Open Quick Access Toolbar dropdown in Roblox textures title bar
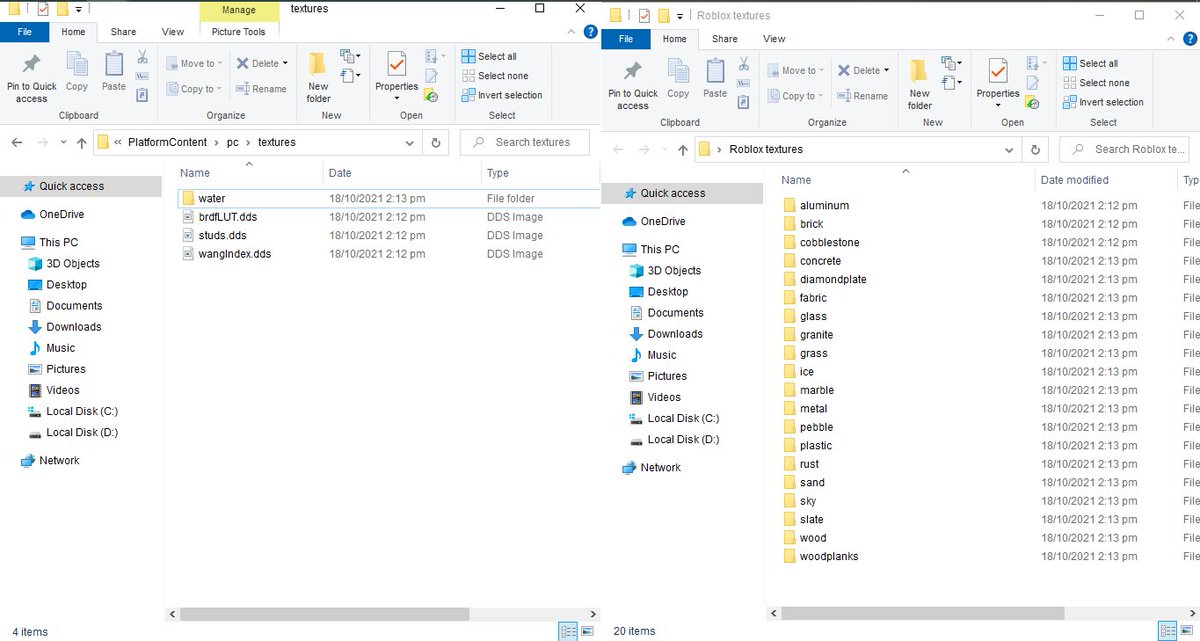 click(679, 16)
